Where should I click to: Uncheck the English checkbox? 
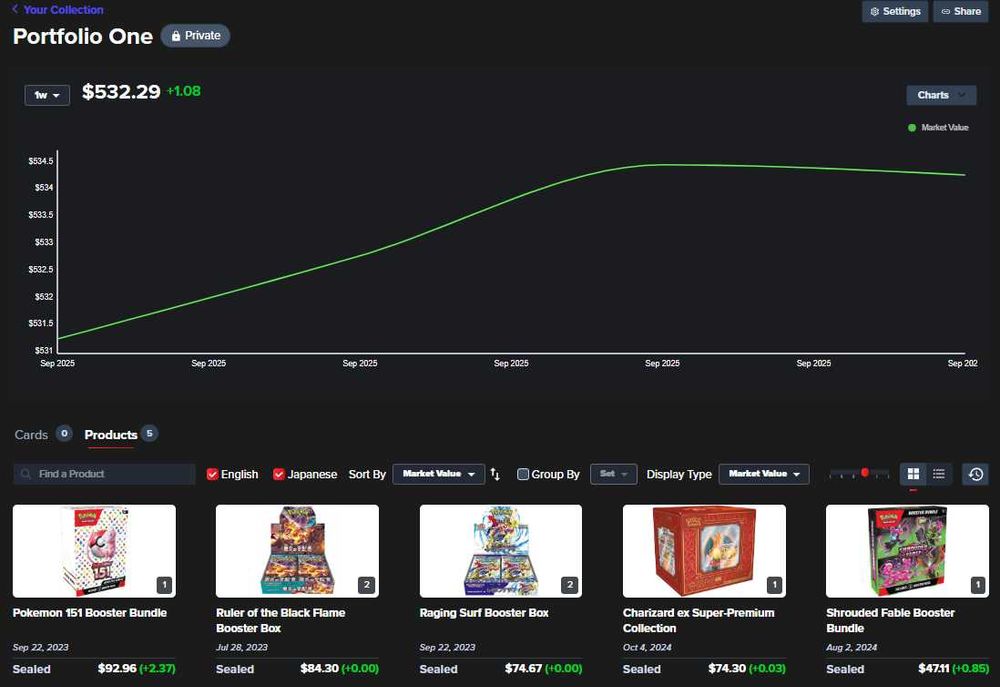coord(212,474)
